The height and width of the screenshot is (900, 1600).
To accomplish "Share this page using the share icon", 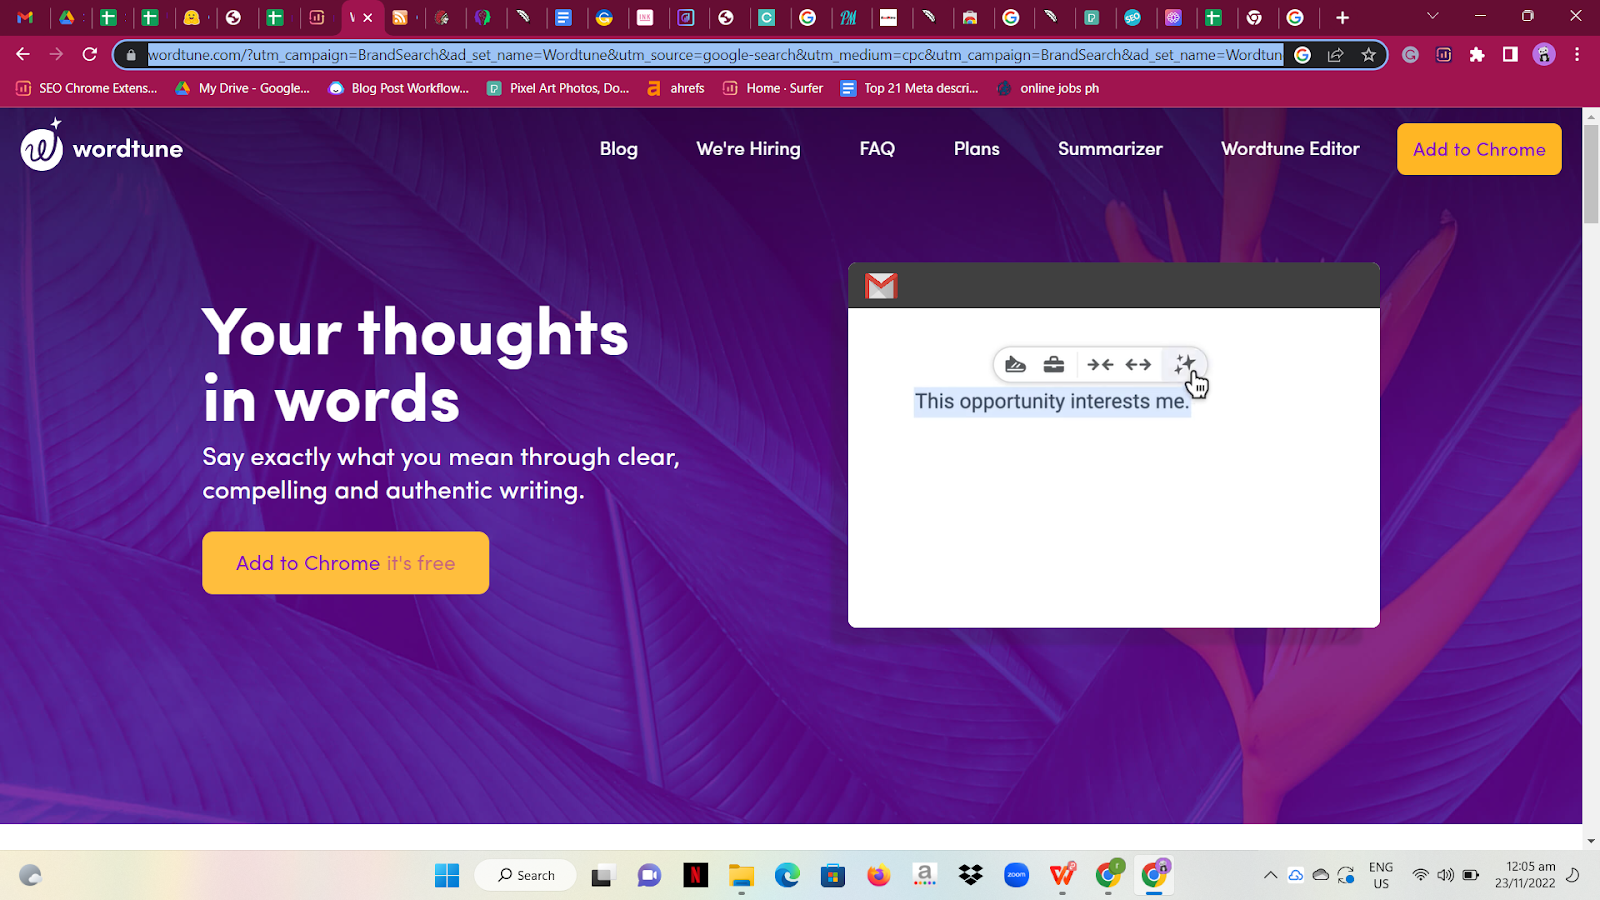I will pyautogui.click(x=1335, y=55).
